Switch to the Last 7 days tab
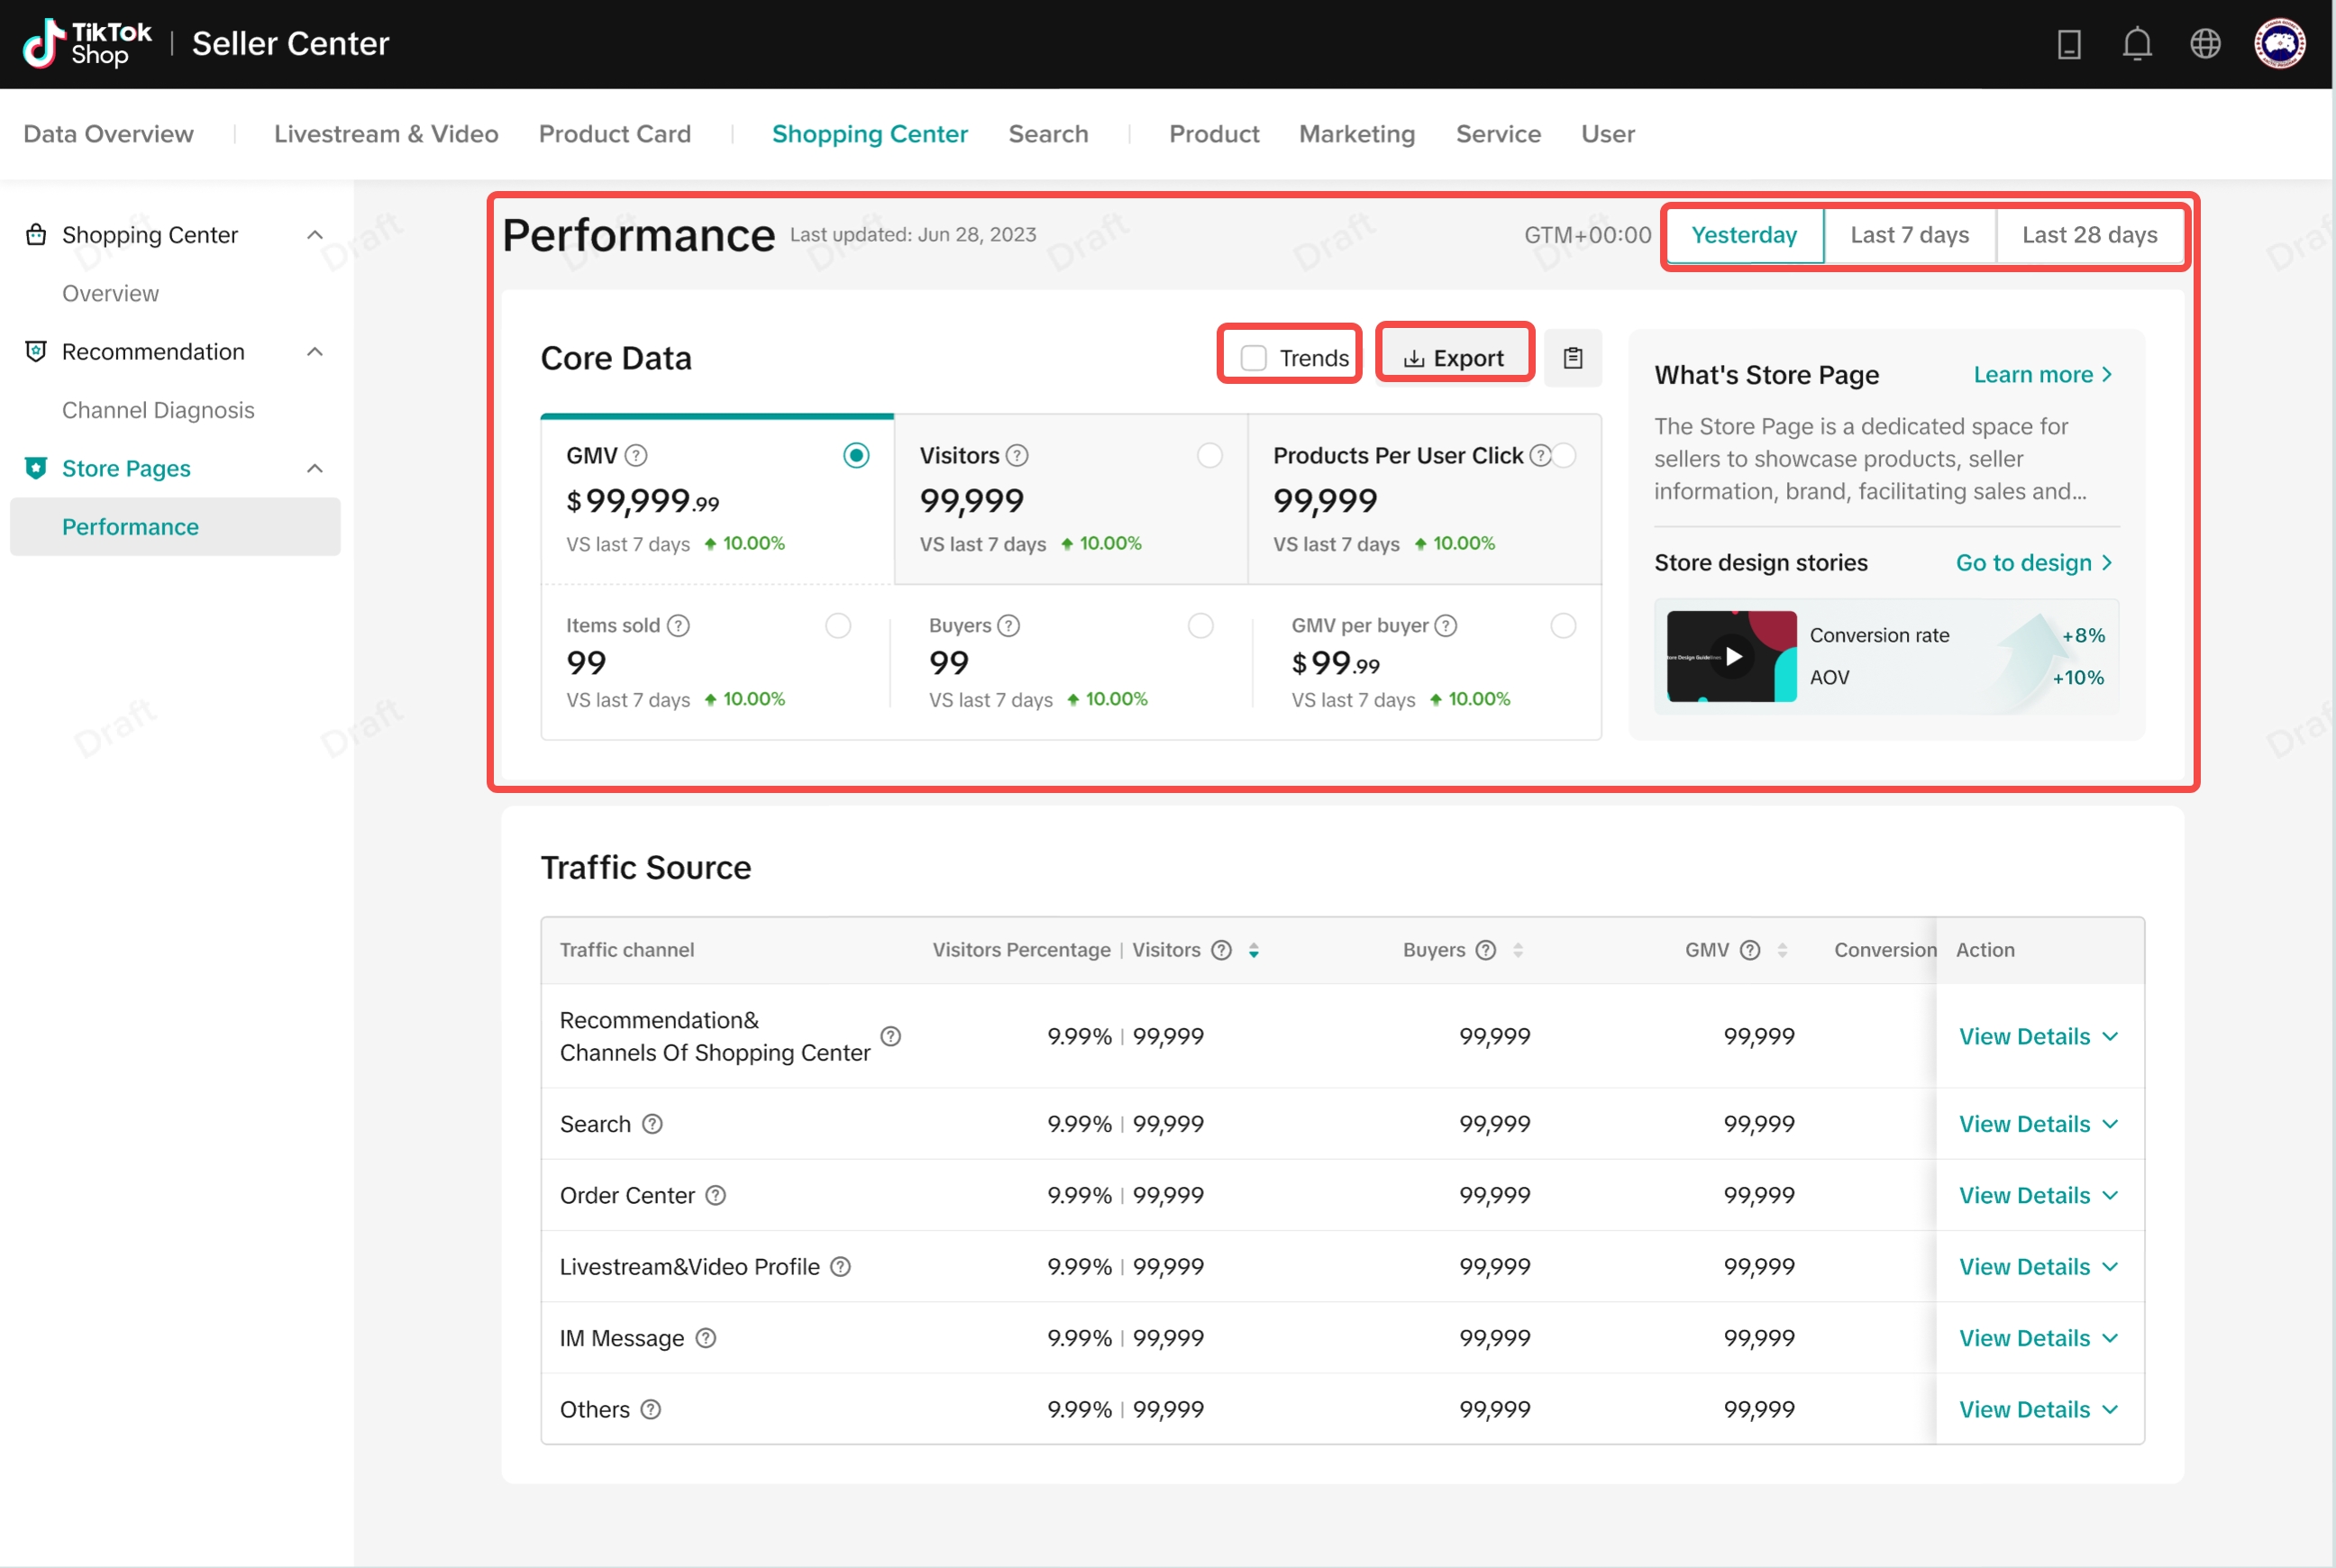 [1908, 235]
